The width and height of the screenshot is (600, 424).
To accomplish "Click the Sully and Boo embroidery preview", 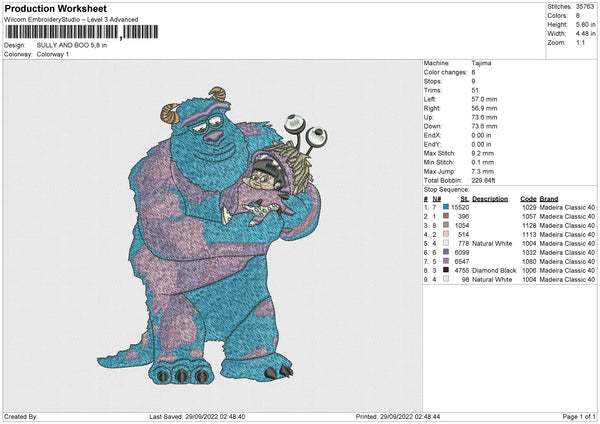I will [213, 236].
